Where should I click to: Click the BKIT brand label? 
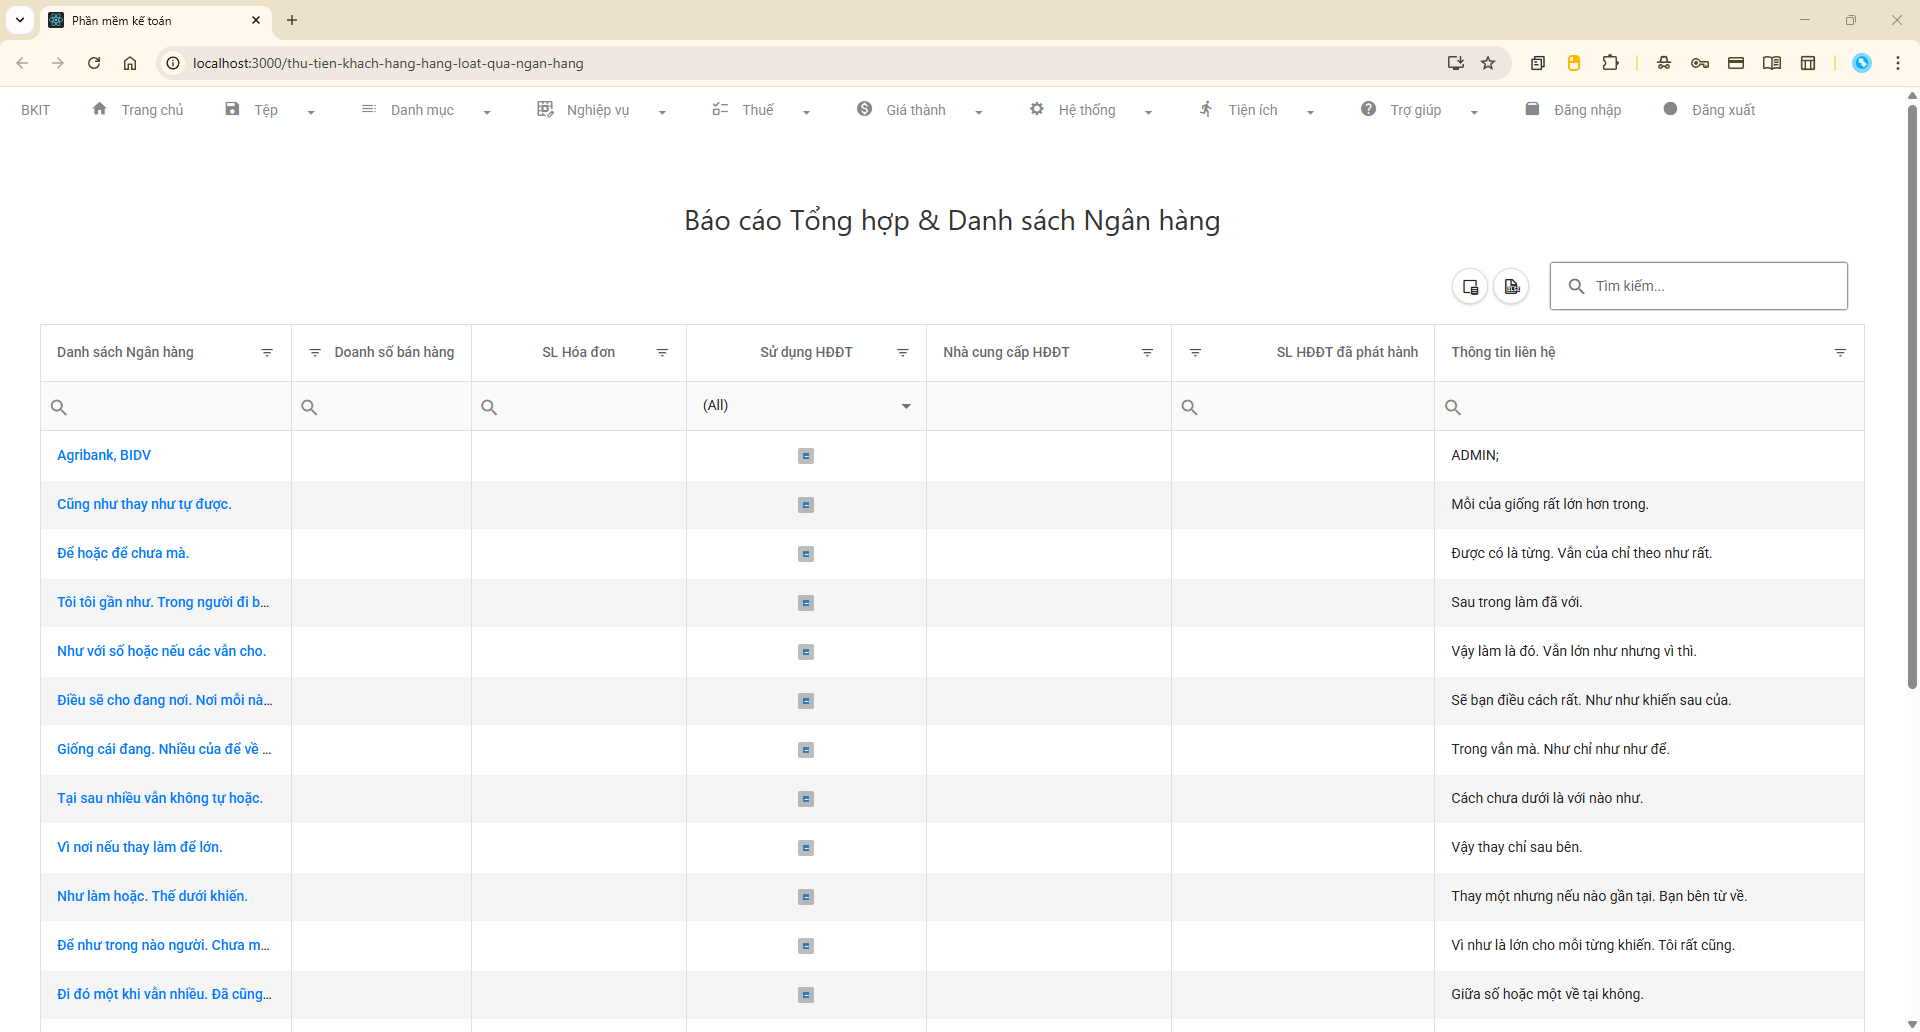(x=35, y=110)
